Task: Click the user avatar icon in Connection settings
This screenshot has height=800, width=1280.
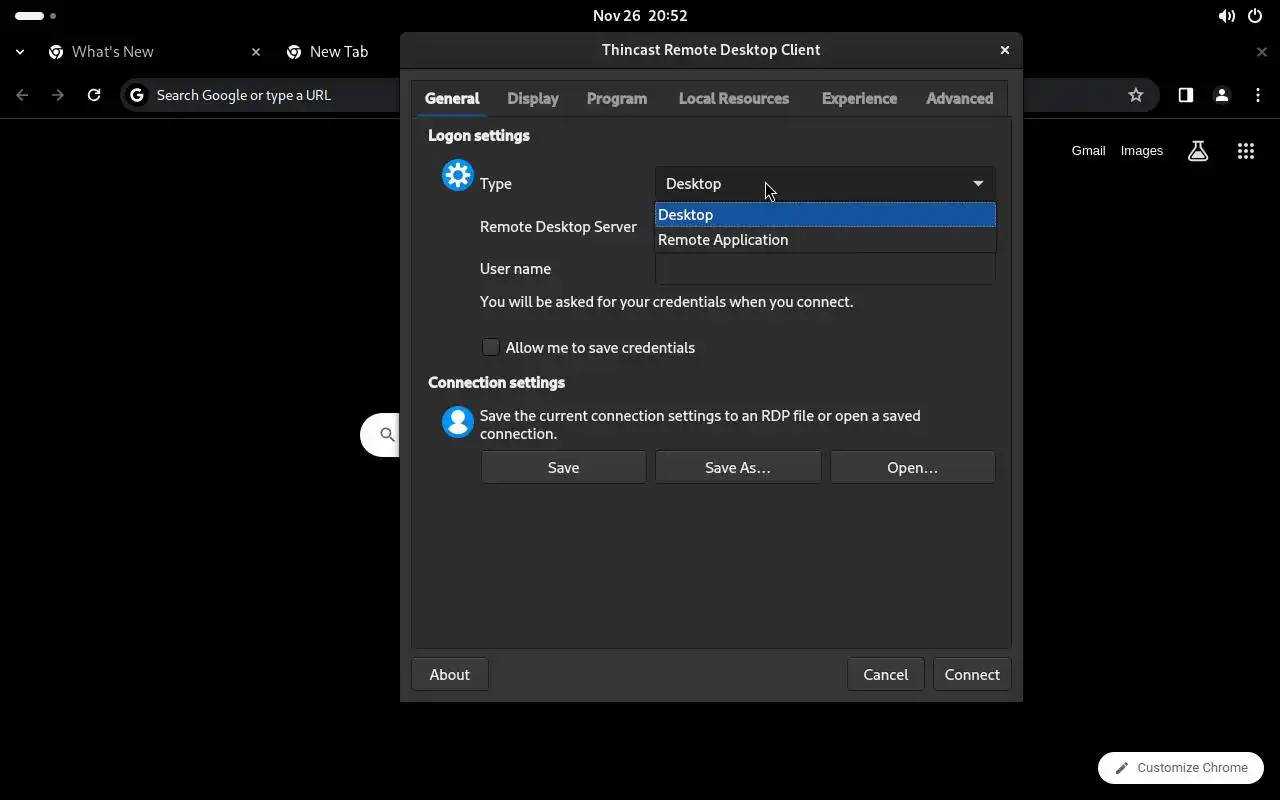Action: tap(458, 422)
